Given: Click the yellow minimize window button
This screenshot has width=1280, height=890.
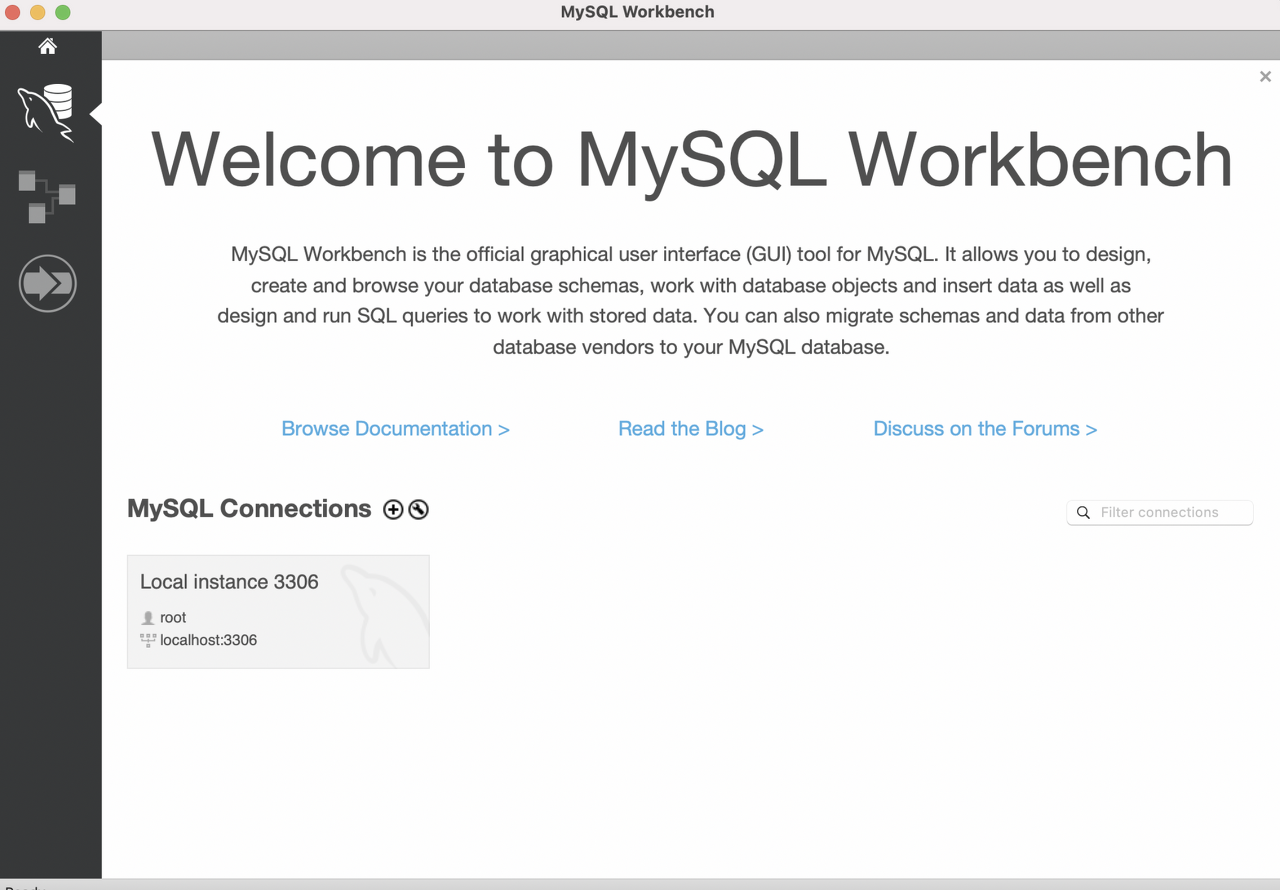Looking at the screenshot, I should point(38,13).
